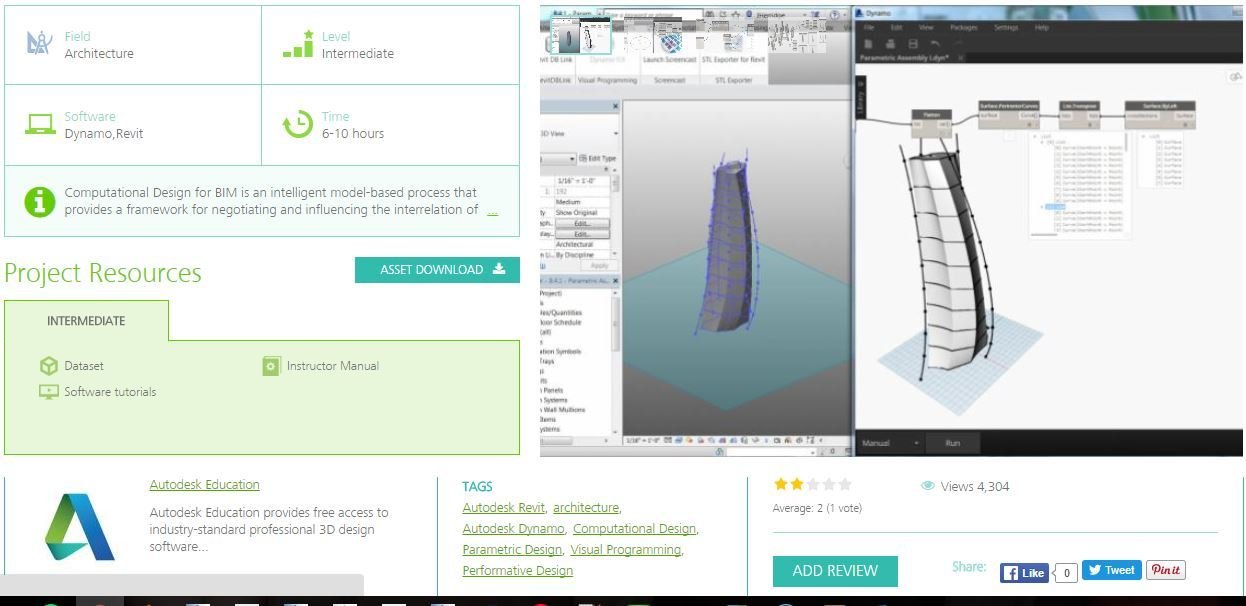
Task: Click the Level bar chart icon
Action: (298, 43)
